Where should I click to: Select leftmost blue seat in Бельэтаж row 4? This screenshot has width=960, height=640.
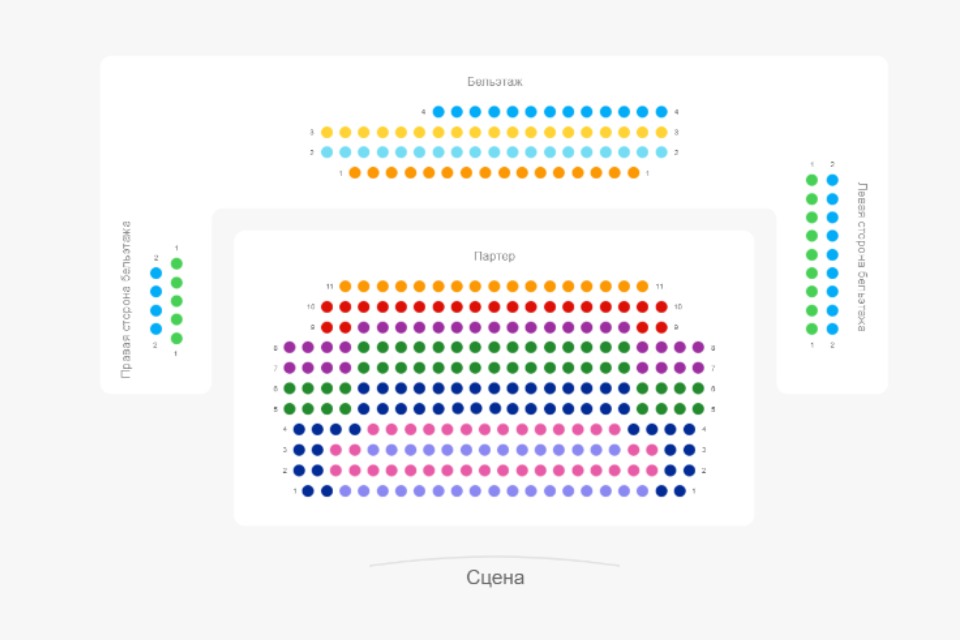[438, 112]
